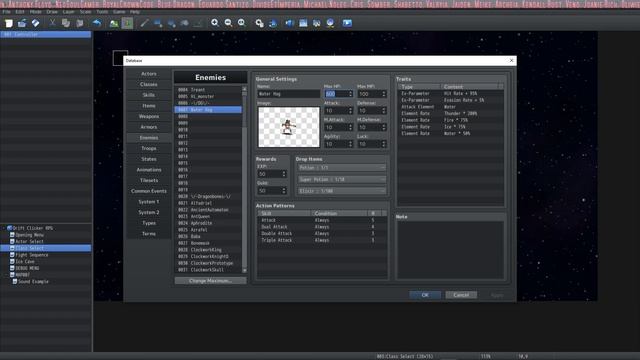Switch to the Troops database tab
Screen dimensions: 640x360
point(149,149)
